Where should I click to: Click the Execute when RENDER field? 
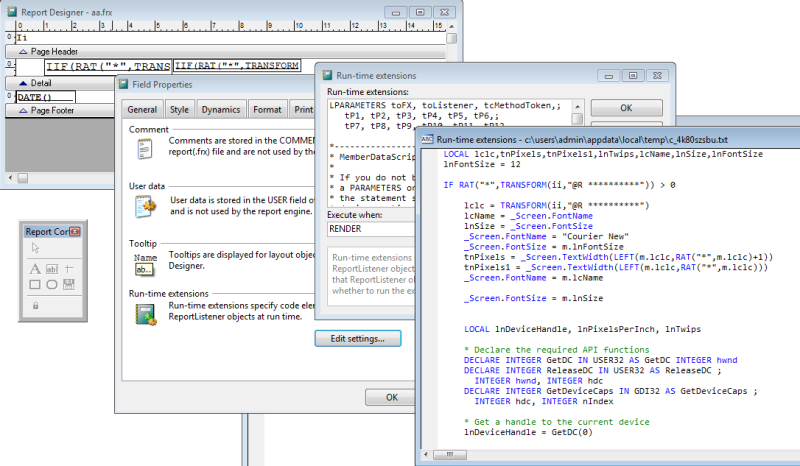tap(371, 229)
